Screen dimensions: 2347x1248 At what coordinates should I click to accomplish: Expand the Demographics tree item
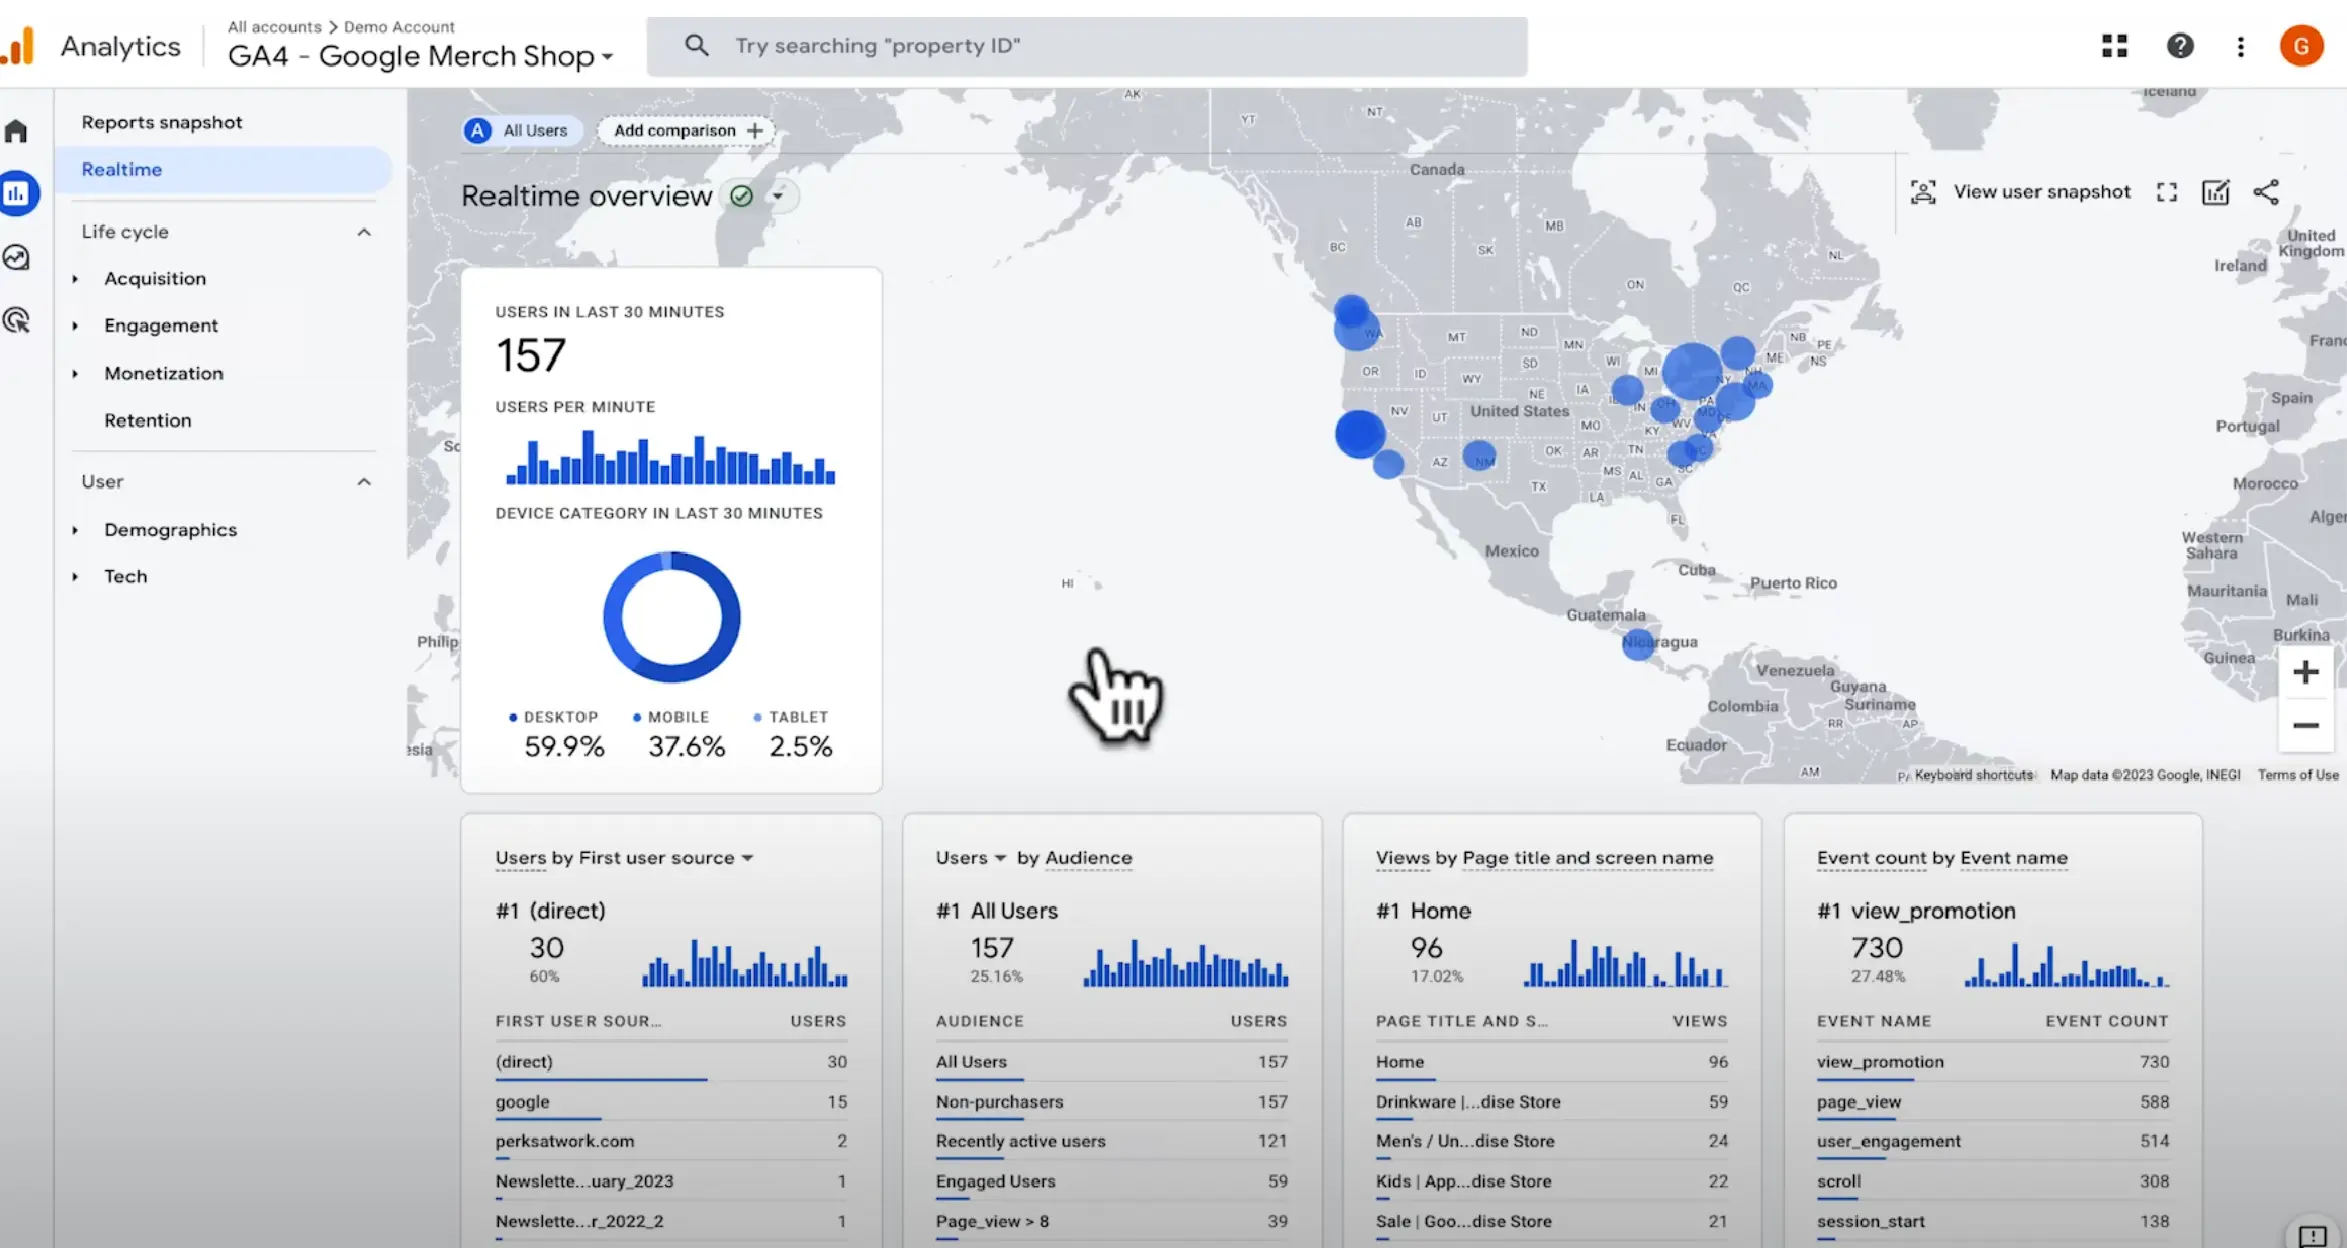75,530
